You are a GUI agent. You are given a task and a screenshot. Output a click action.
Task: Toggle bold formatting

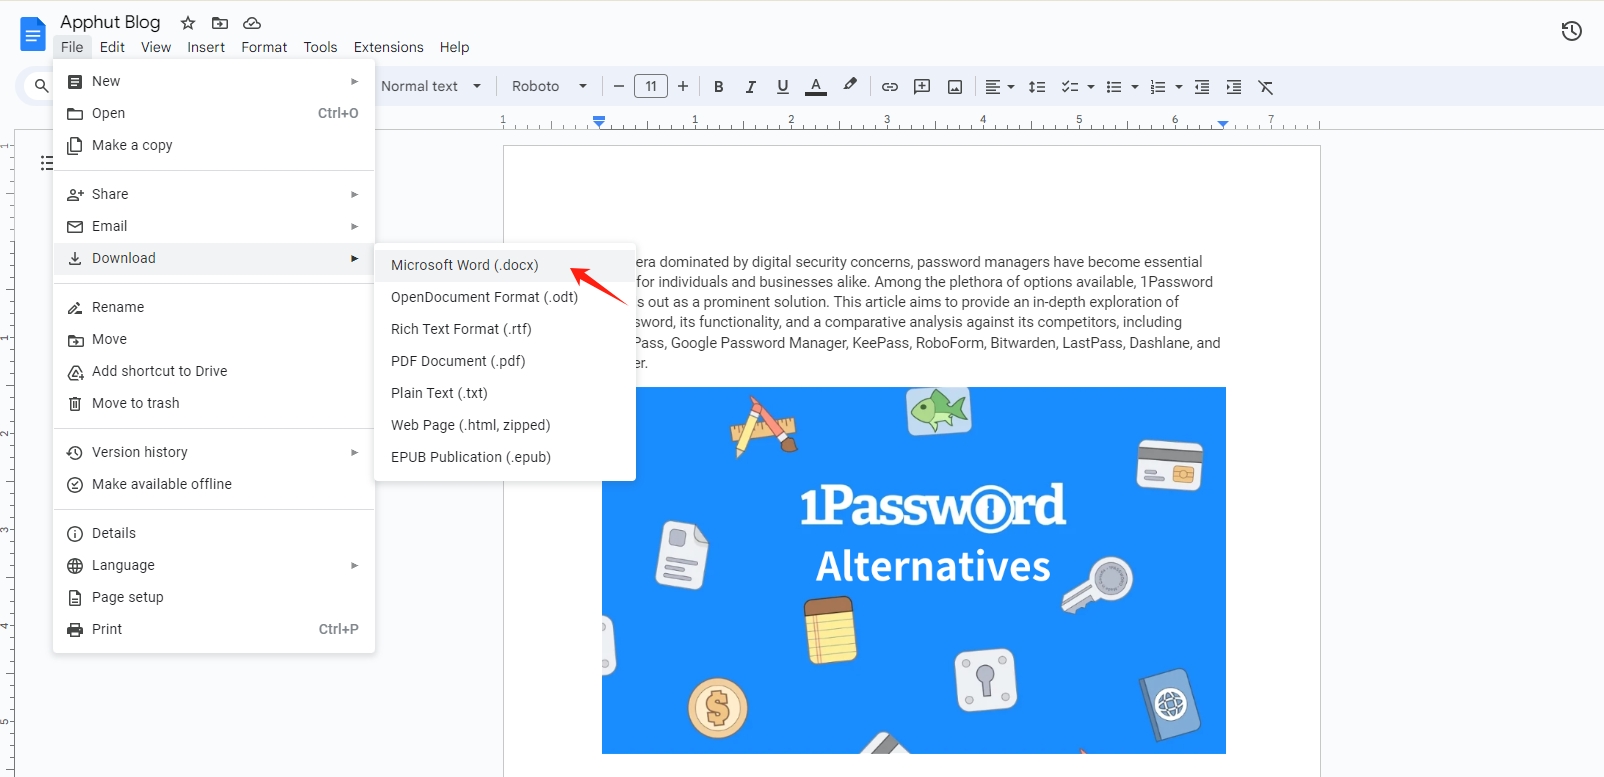pyautogui.click(x=718, y=87)
